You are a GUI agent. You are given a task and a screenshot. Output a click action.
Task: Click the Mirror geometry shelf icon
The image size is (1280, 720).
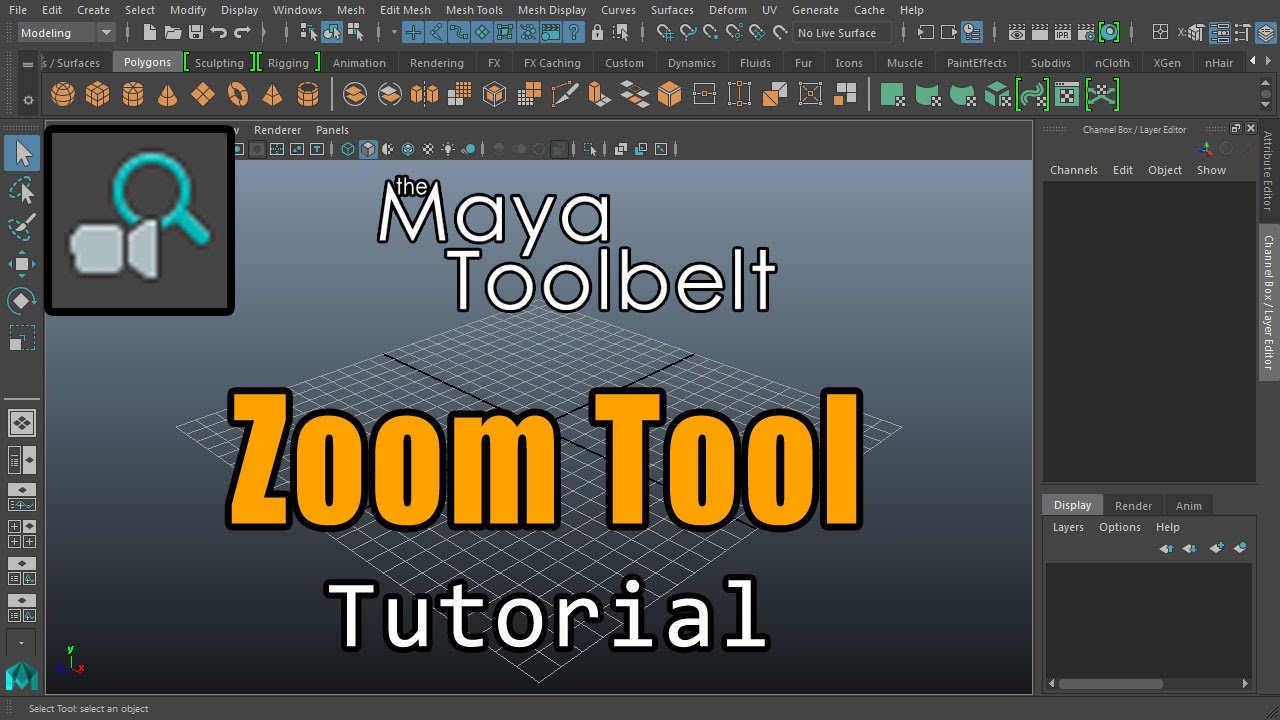[x=424, y=95]
